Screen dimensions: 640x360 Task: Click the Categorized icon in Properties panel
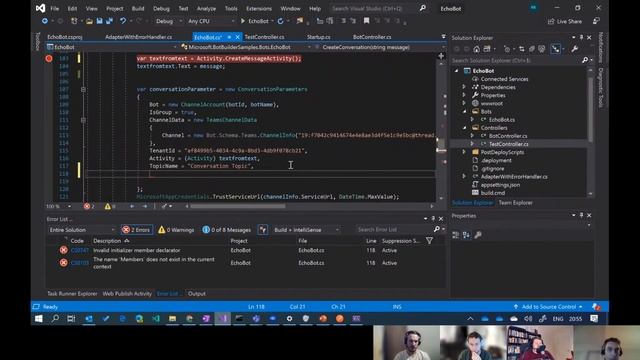(x=456, y=235)
